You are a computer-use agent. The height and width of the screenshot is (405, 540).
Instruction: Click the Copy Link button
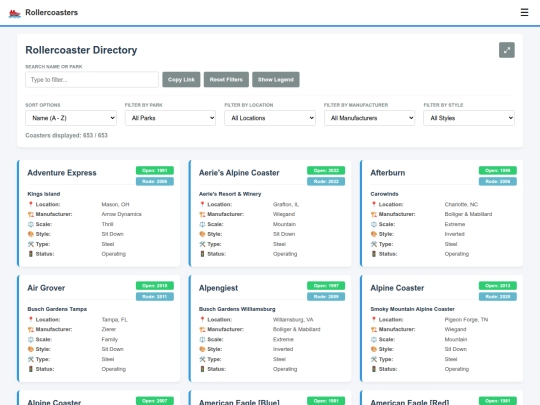click(x=181, y=80)
